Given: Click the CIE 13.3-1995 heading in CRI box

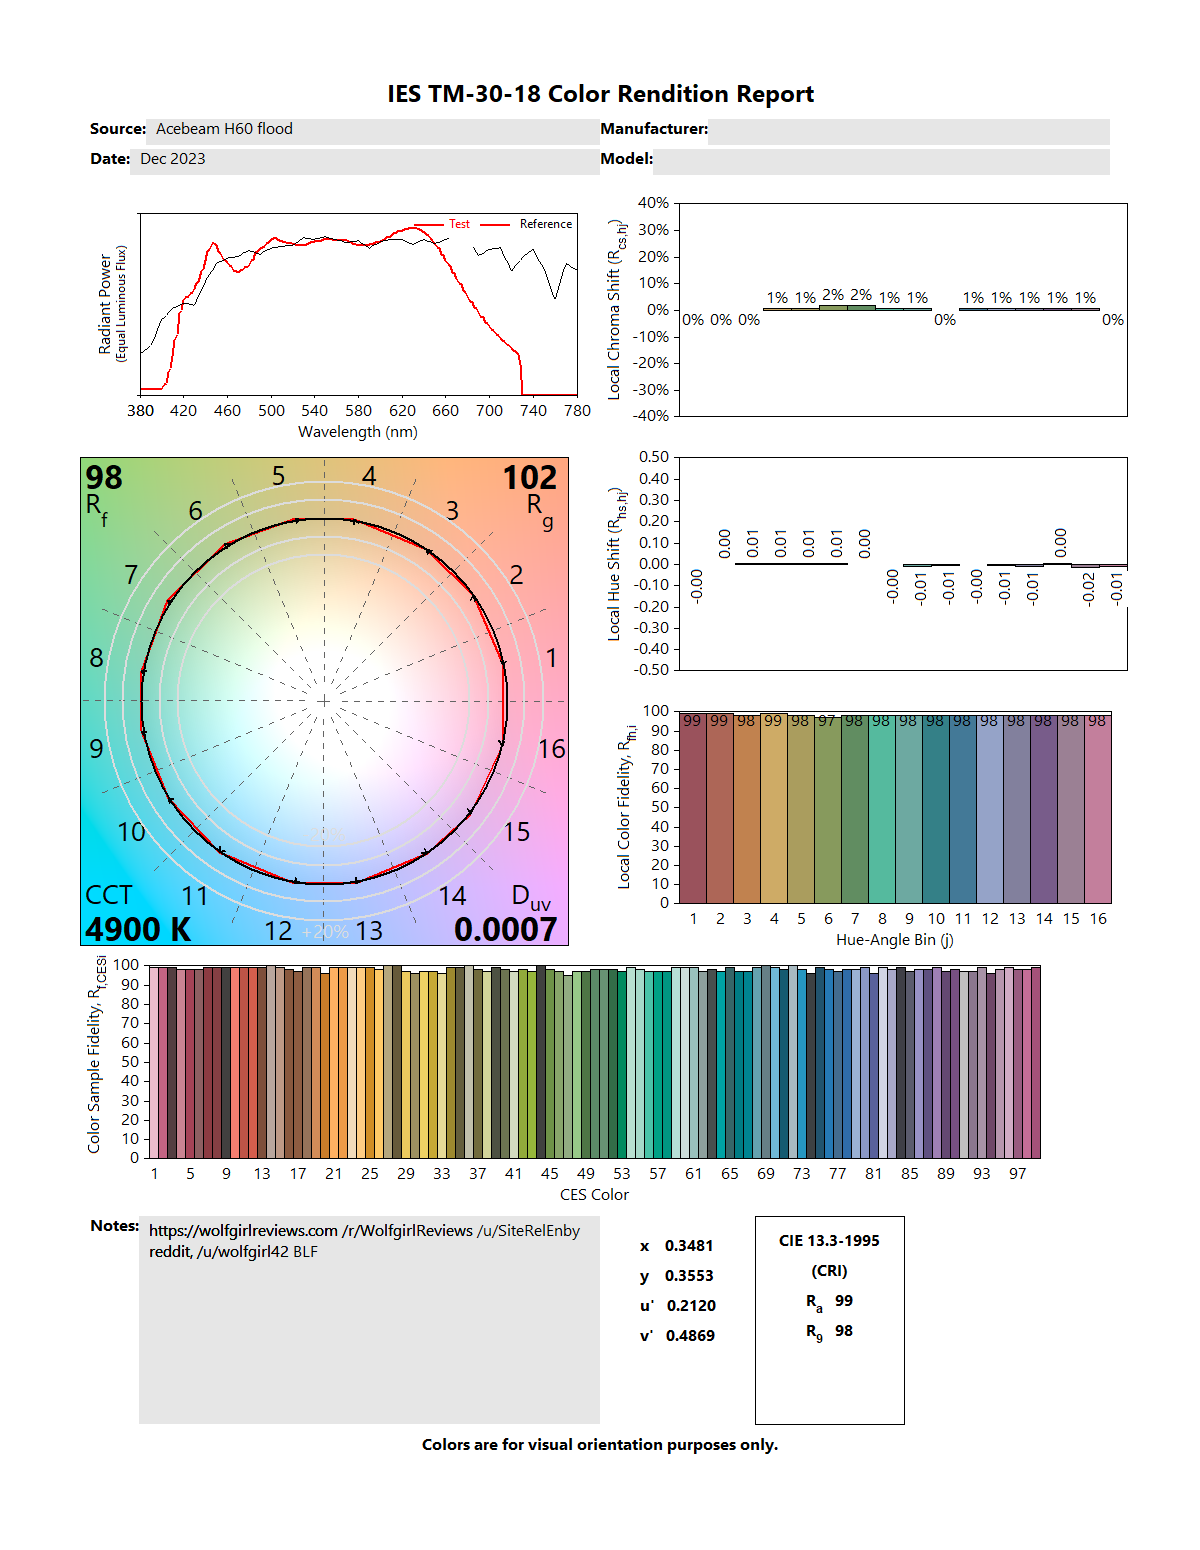Looking at the screenshot, I should (x=829, y=1241).
